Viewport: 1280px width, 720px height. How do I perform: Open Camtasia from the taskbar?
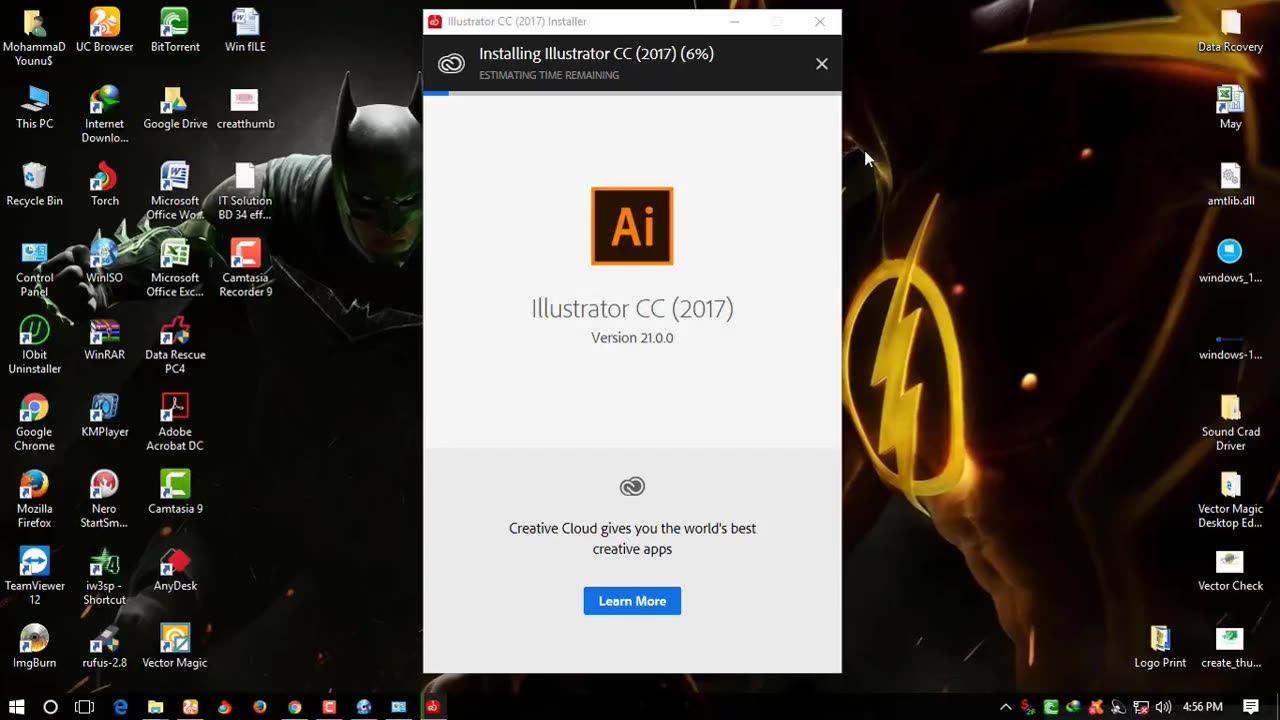coord(329,707)
